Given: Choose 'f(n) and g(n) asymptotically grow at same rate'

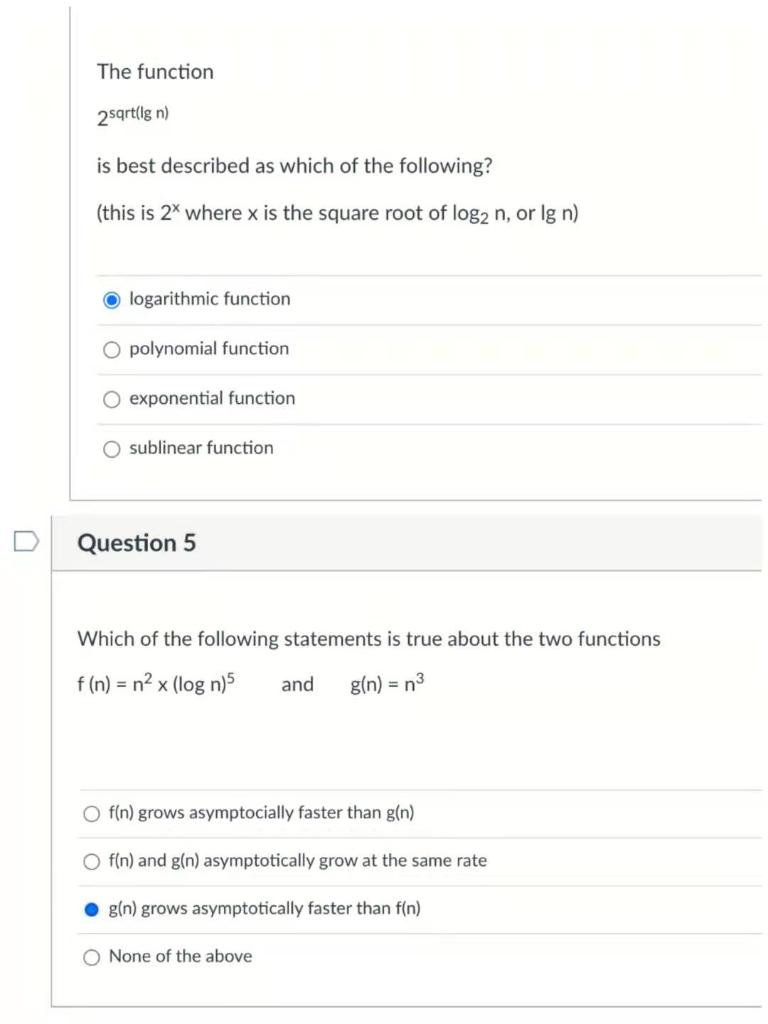Looking at the screenshot, I should tap(90, 861).
